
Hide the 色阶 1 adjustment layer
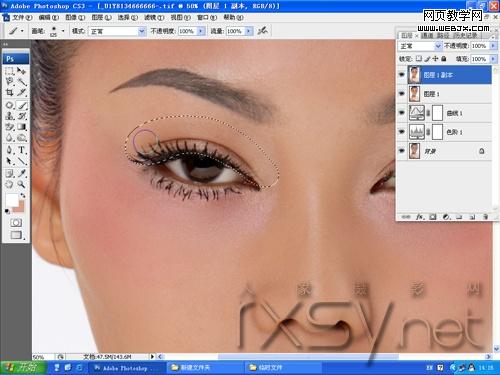[402, 132]
